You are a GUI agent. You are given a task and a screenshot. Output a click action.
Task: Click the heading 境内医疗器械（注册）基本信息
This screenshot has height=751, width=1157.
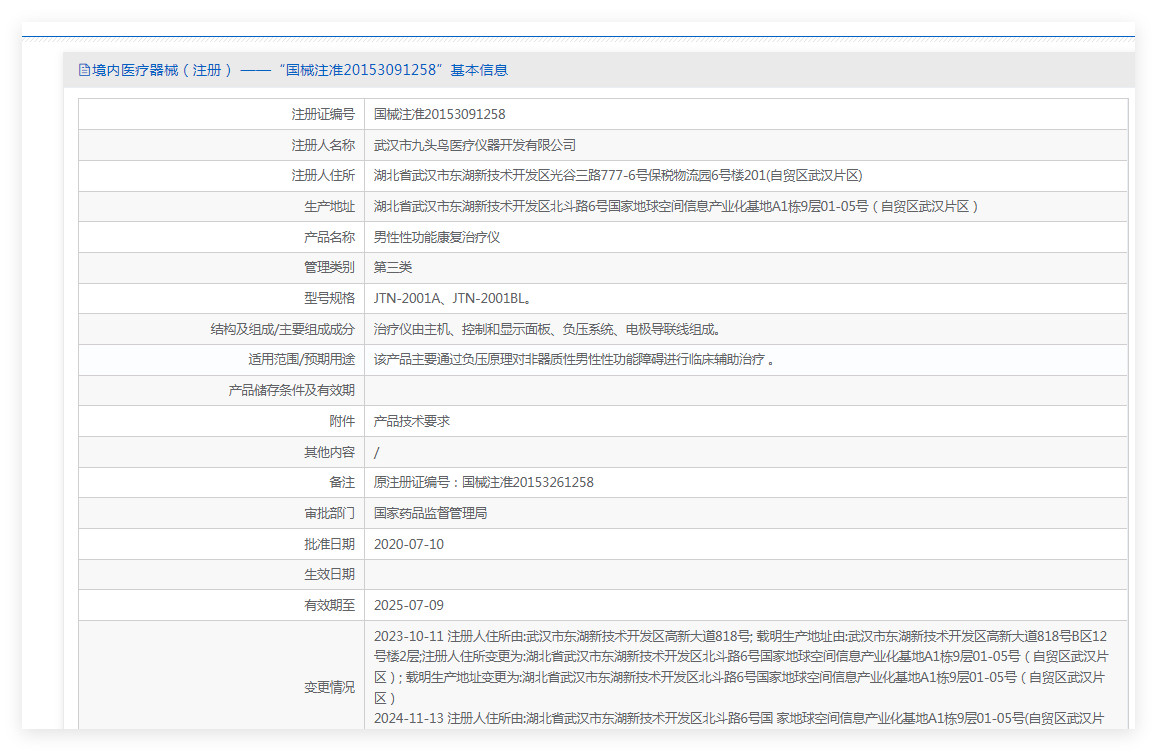[300, 70]
